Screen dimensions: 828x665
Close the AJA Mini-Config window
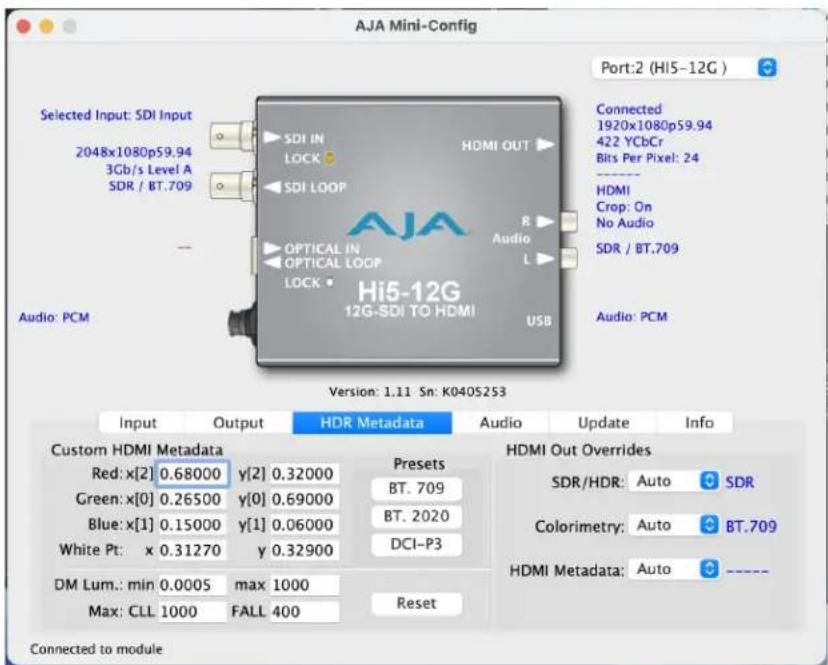point(24,26)
